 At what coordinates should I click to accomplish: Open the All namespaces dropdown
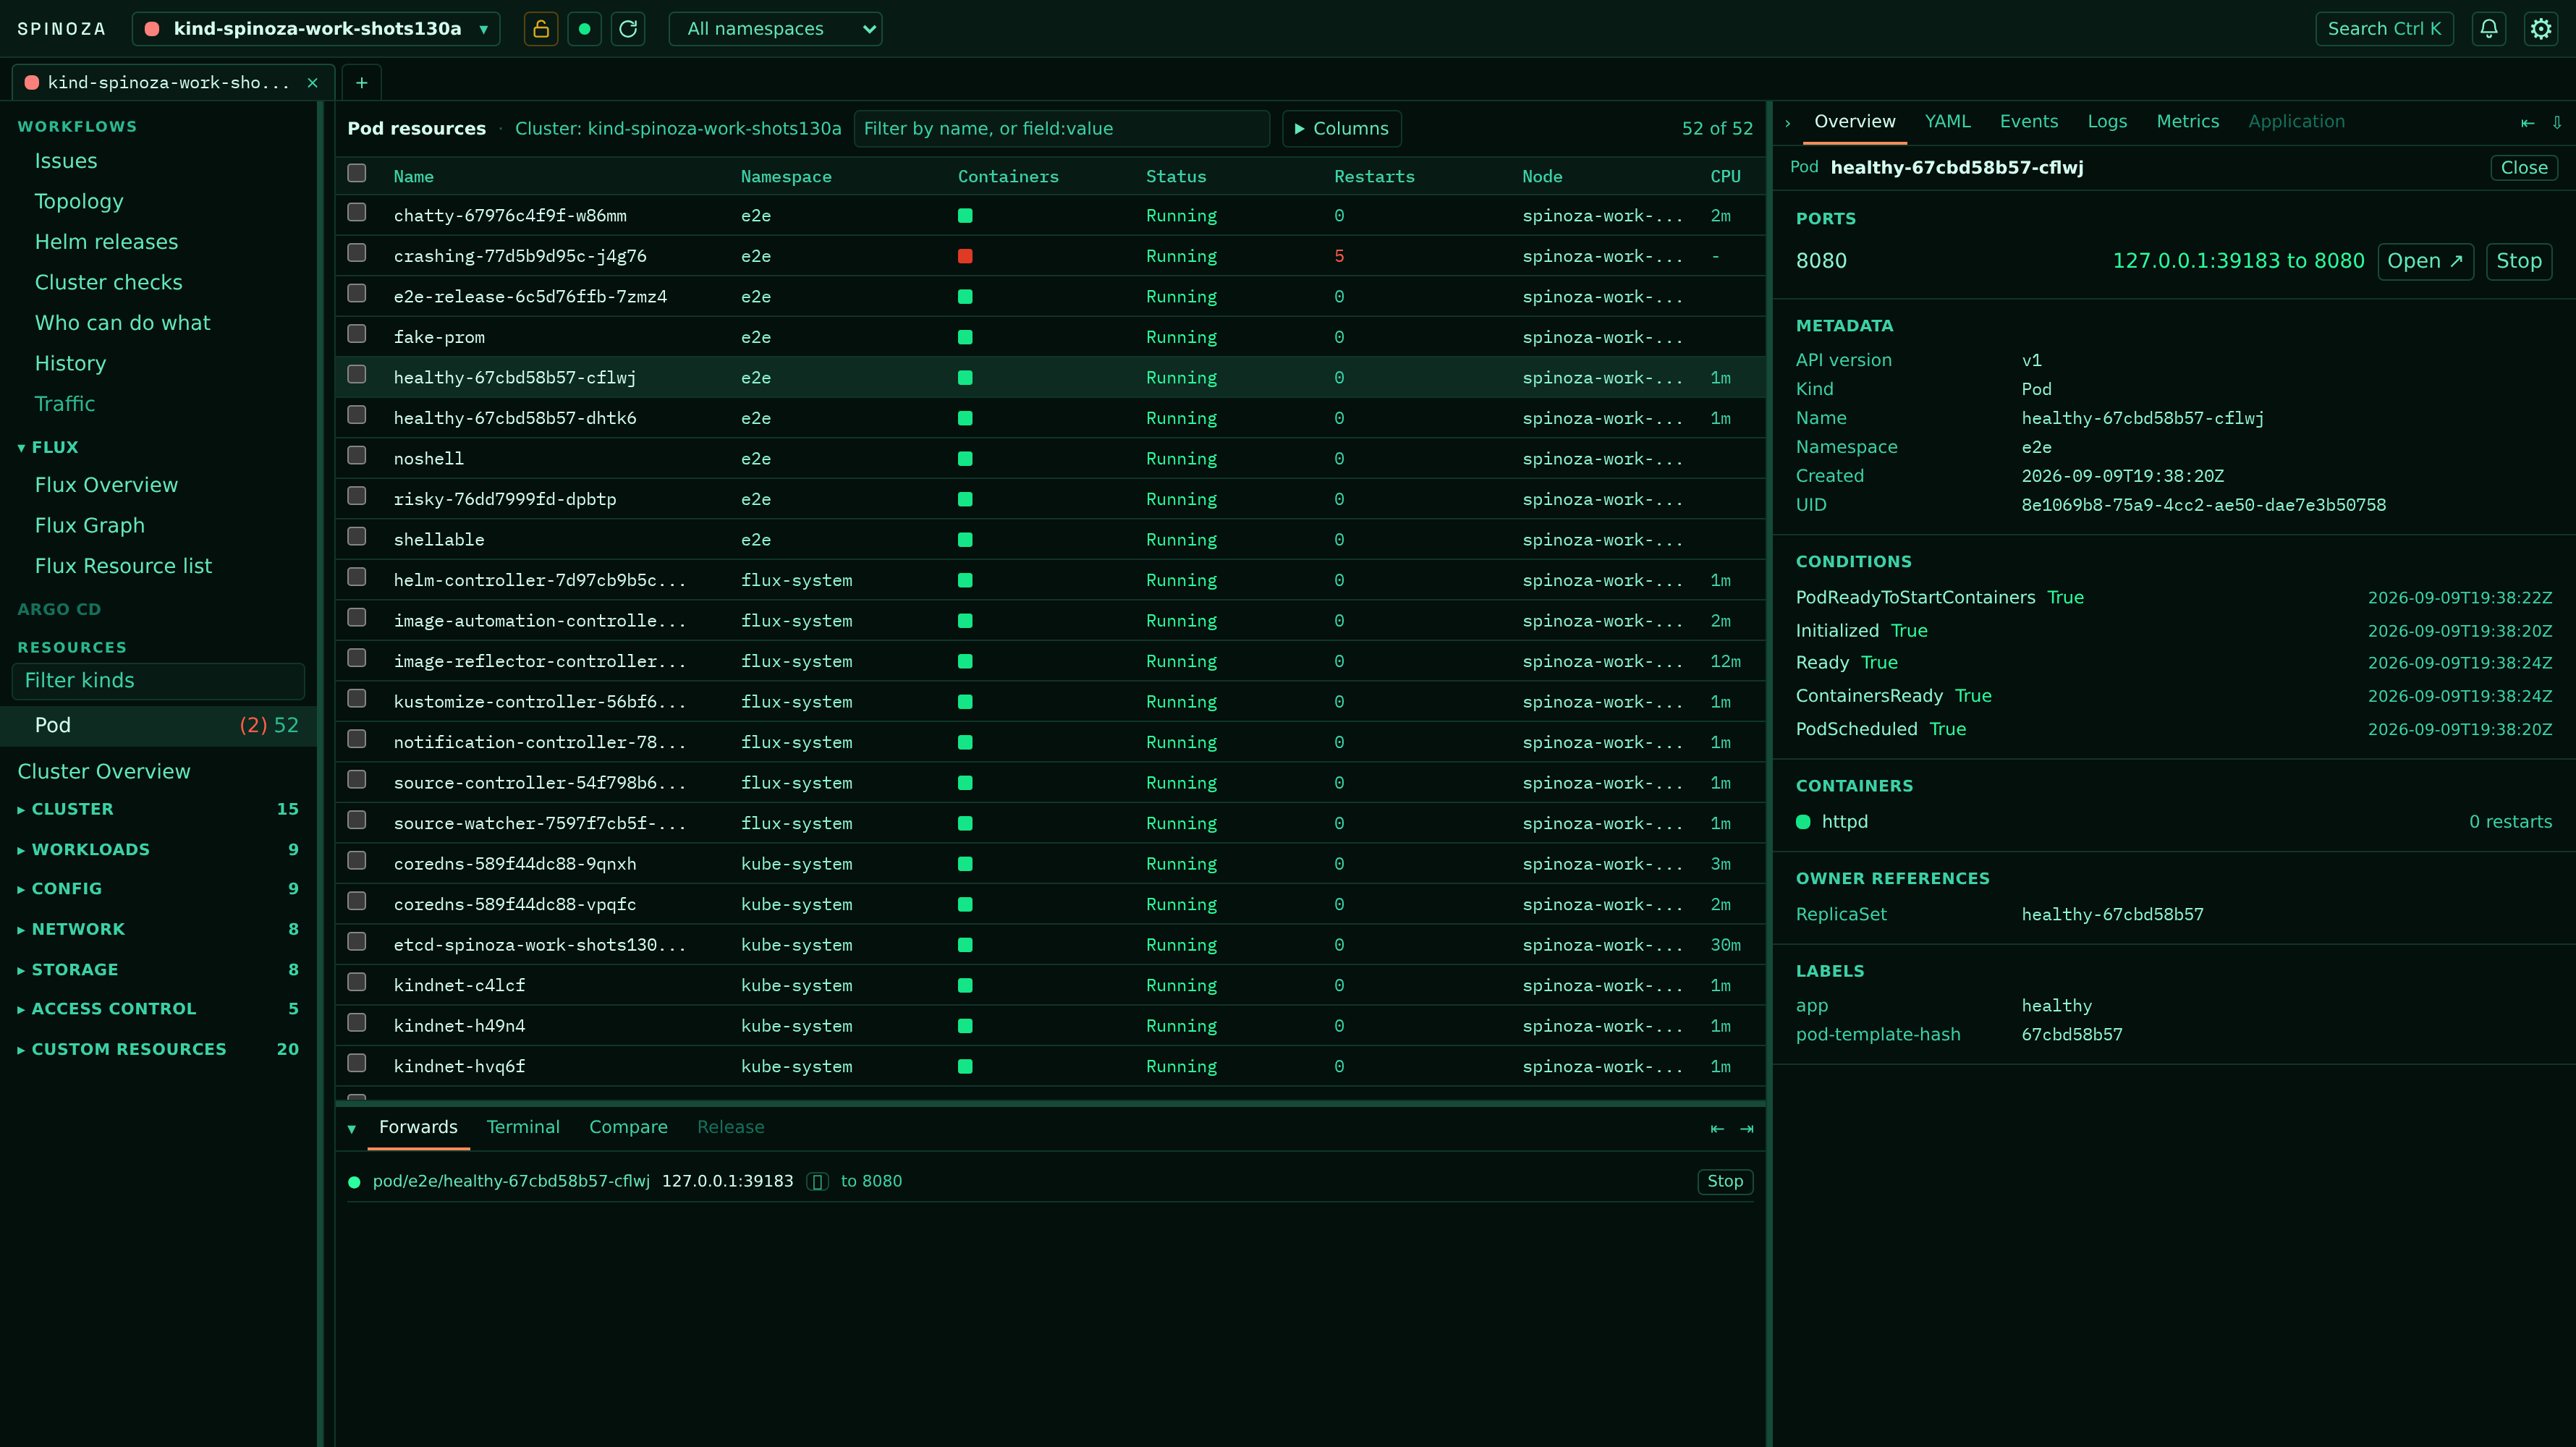(775, 29)
